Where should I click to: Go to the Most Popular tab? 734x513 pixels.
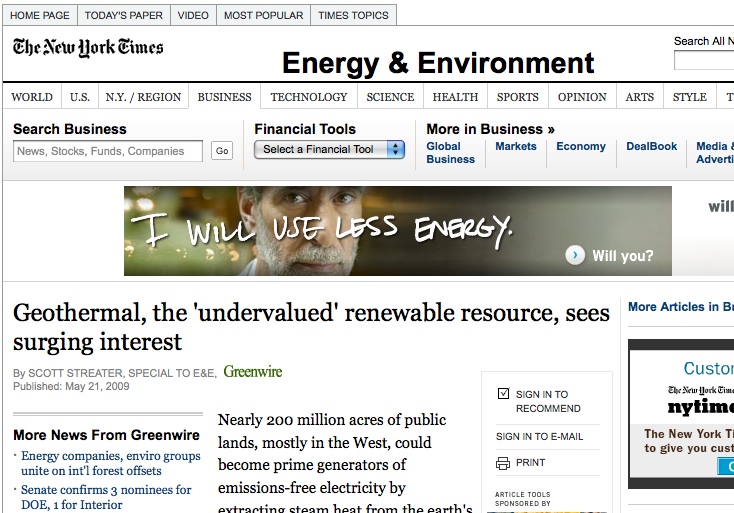[x=263, y=15]
